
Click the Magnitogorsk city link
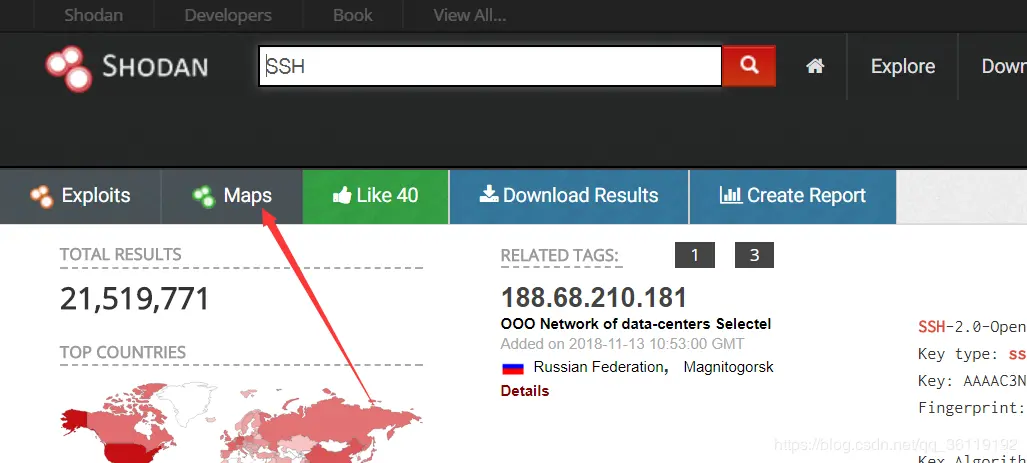[728, 367]
